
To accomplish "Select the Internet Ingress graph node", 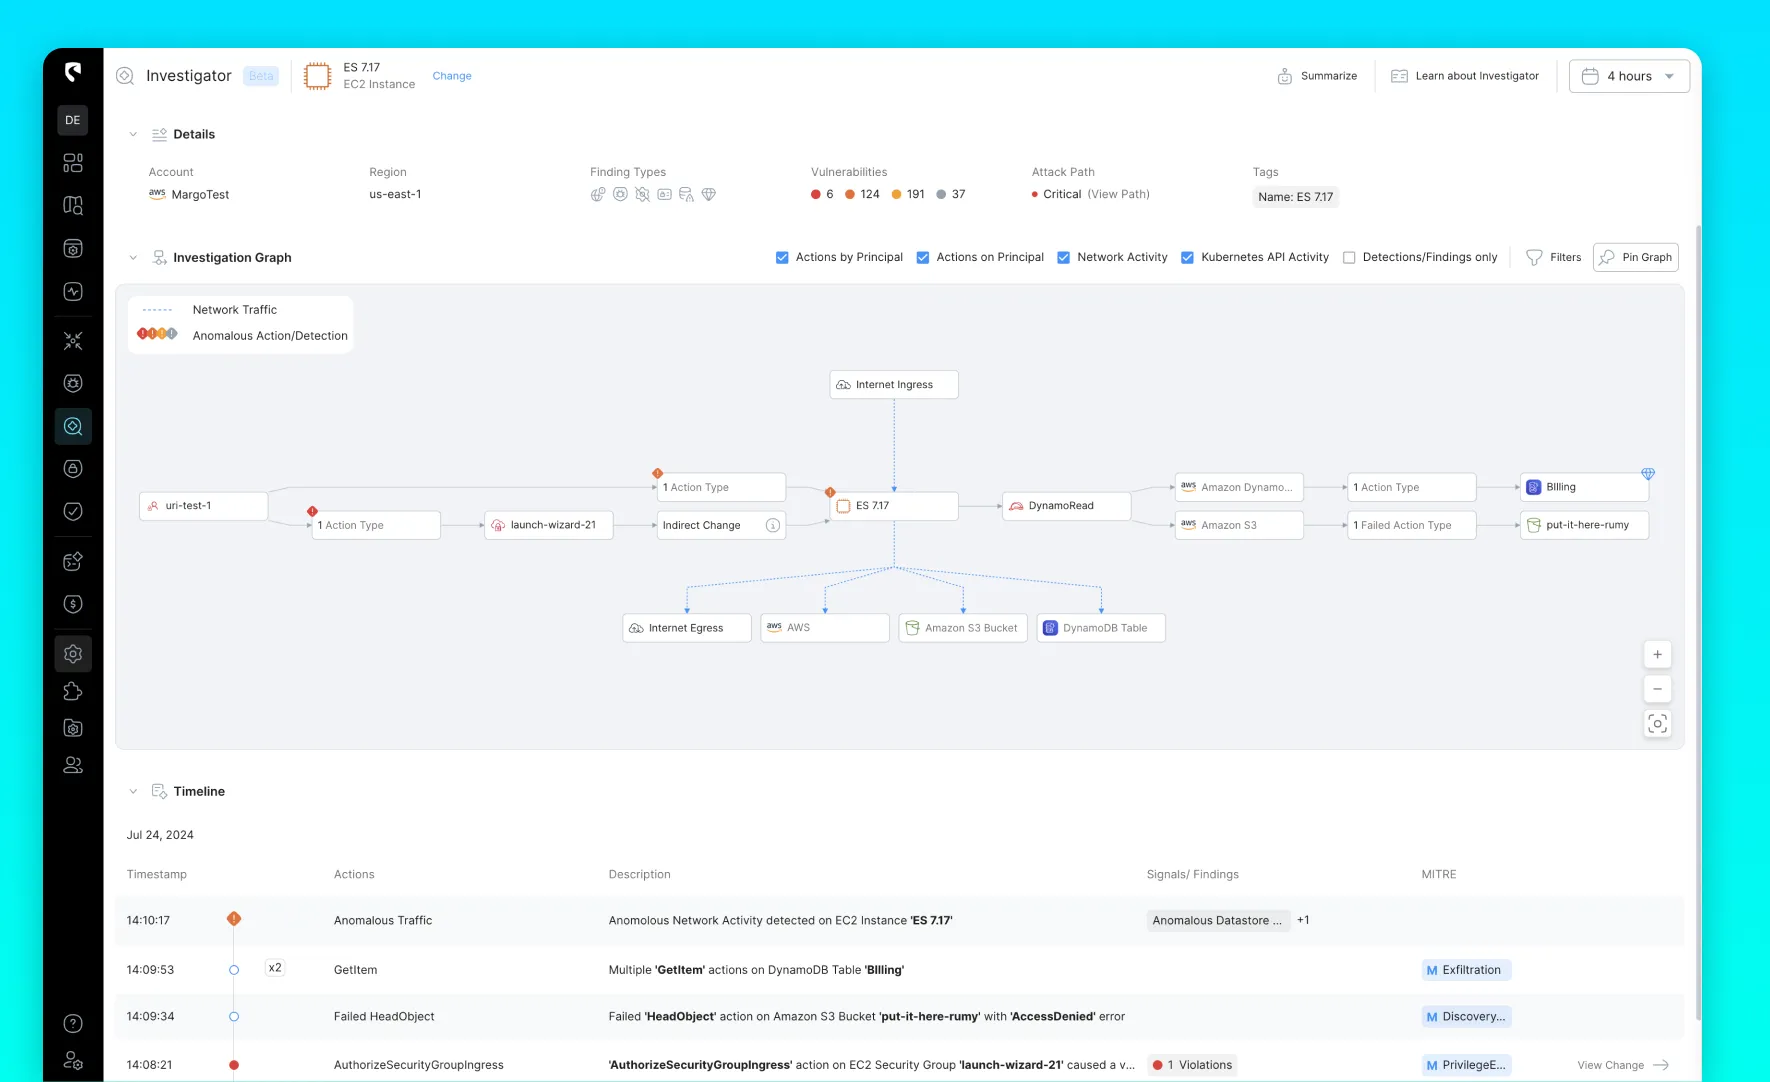I will click(894, 384).
